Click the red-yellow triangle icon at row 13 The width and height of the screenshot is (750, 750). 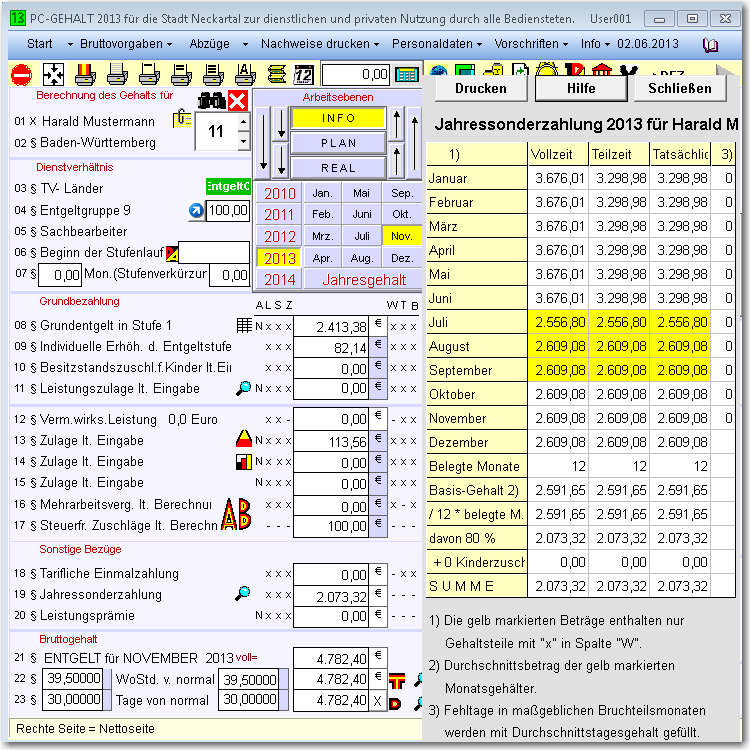[244, 439]
